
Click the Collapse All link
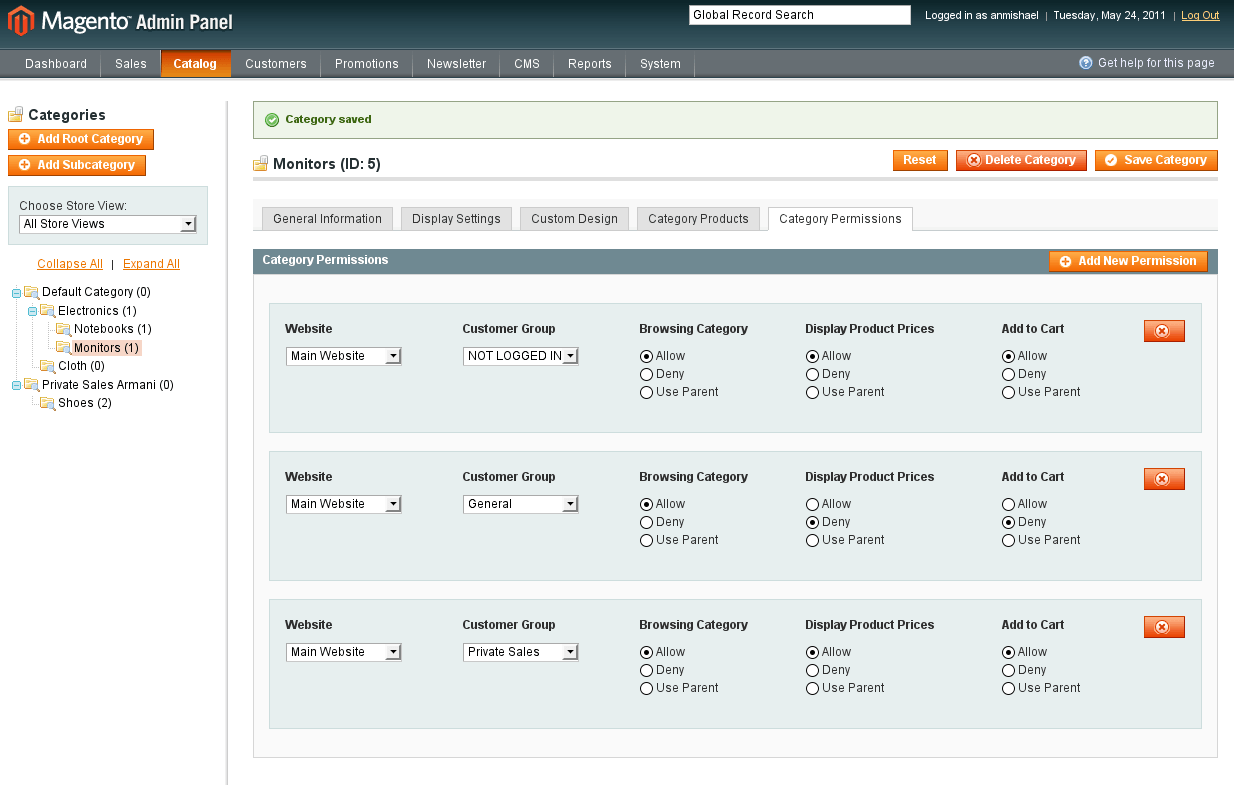click(70, 264)
